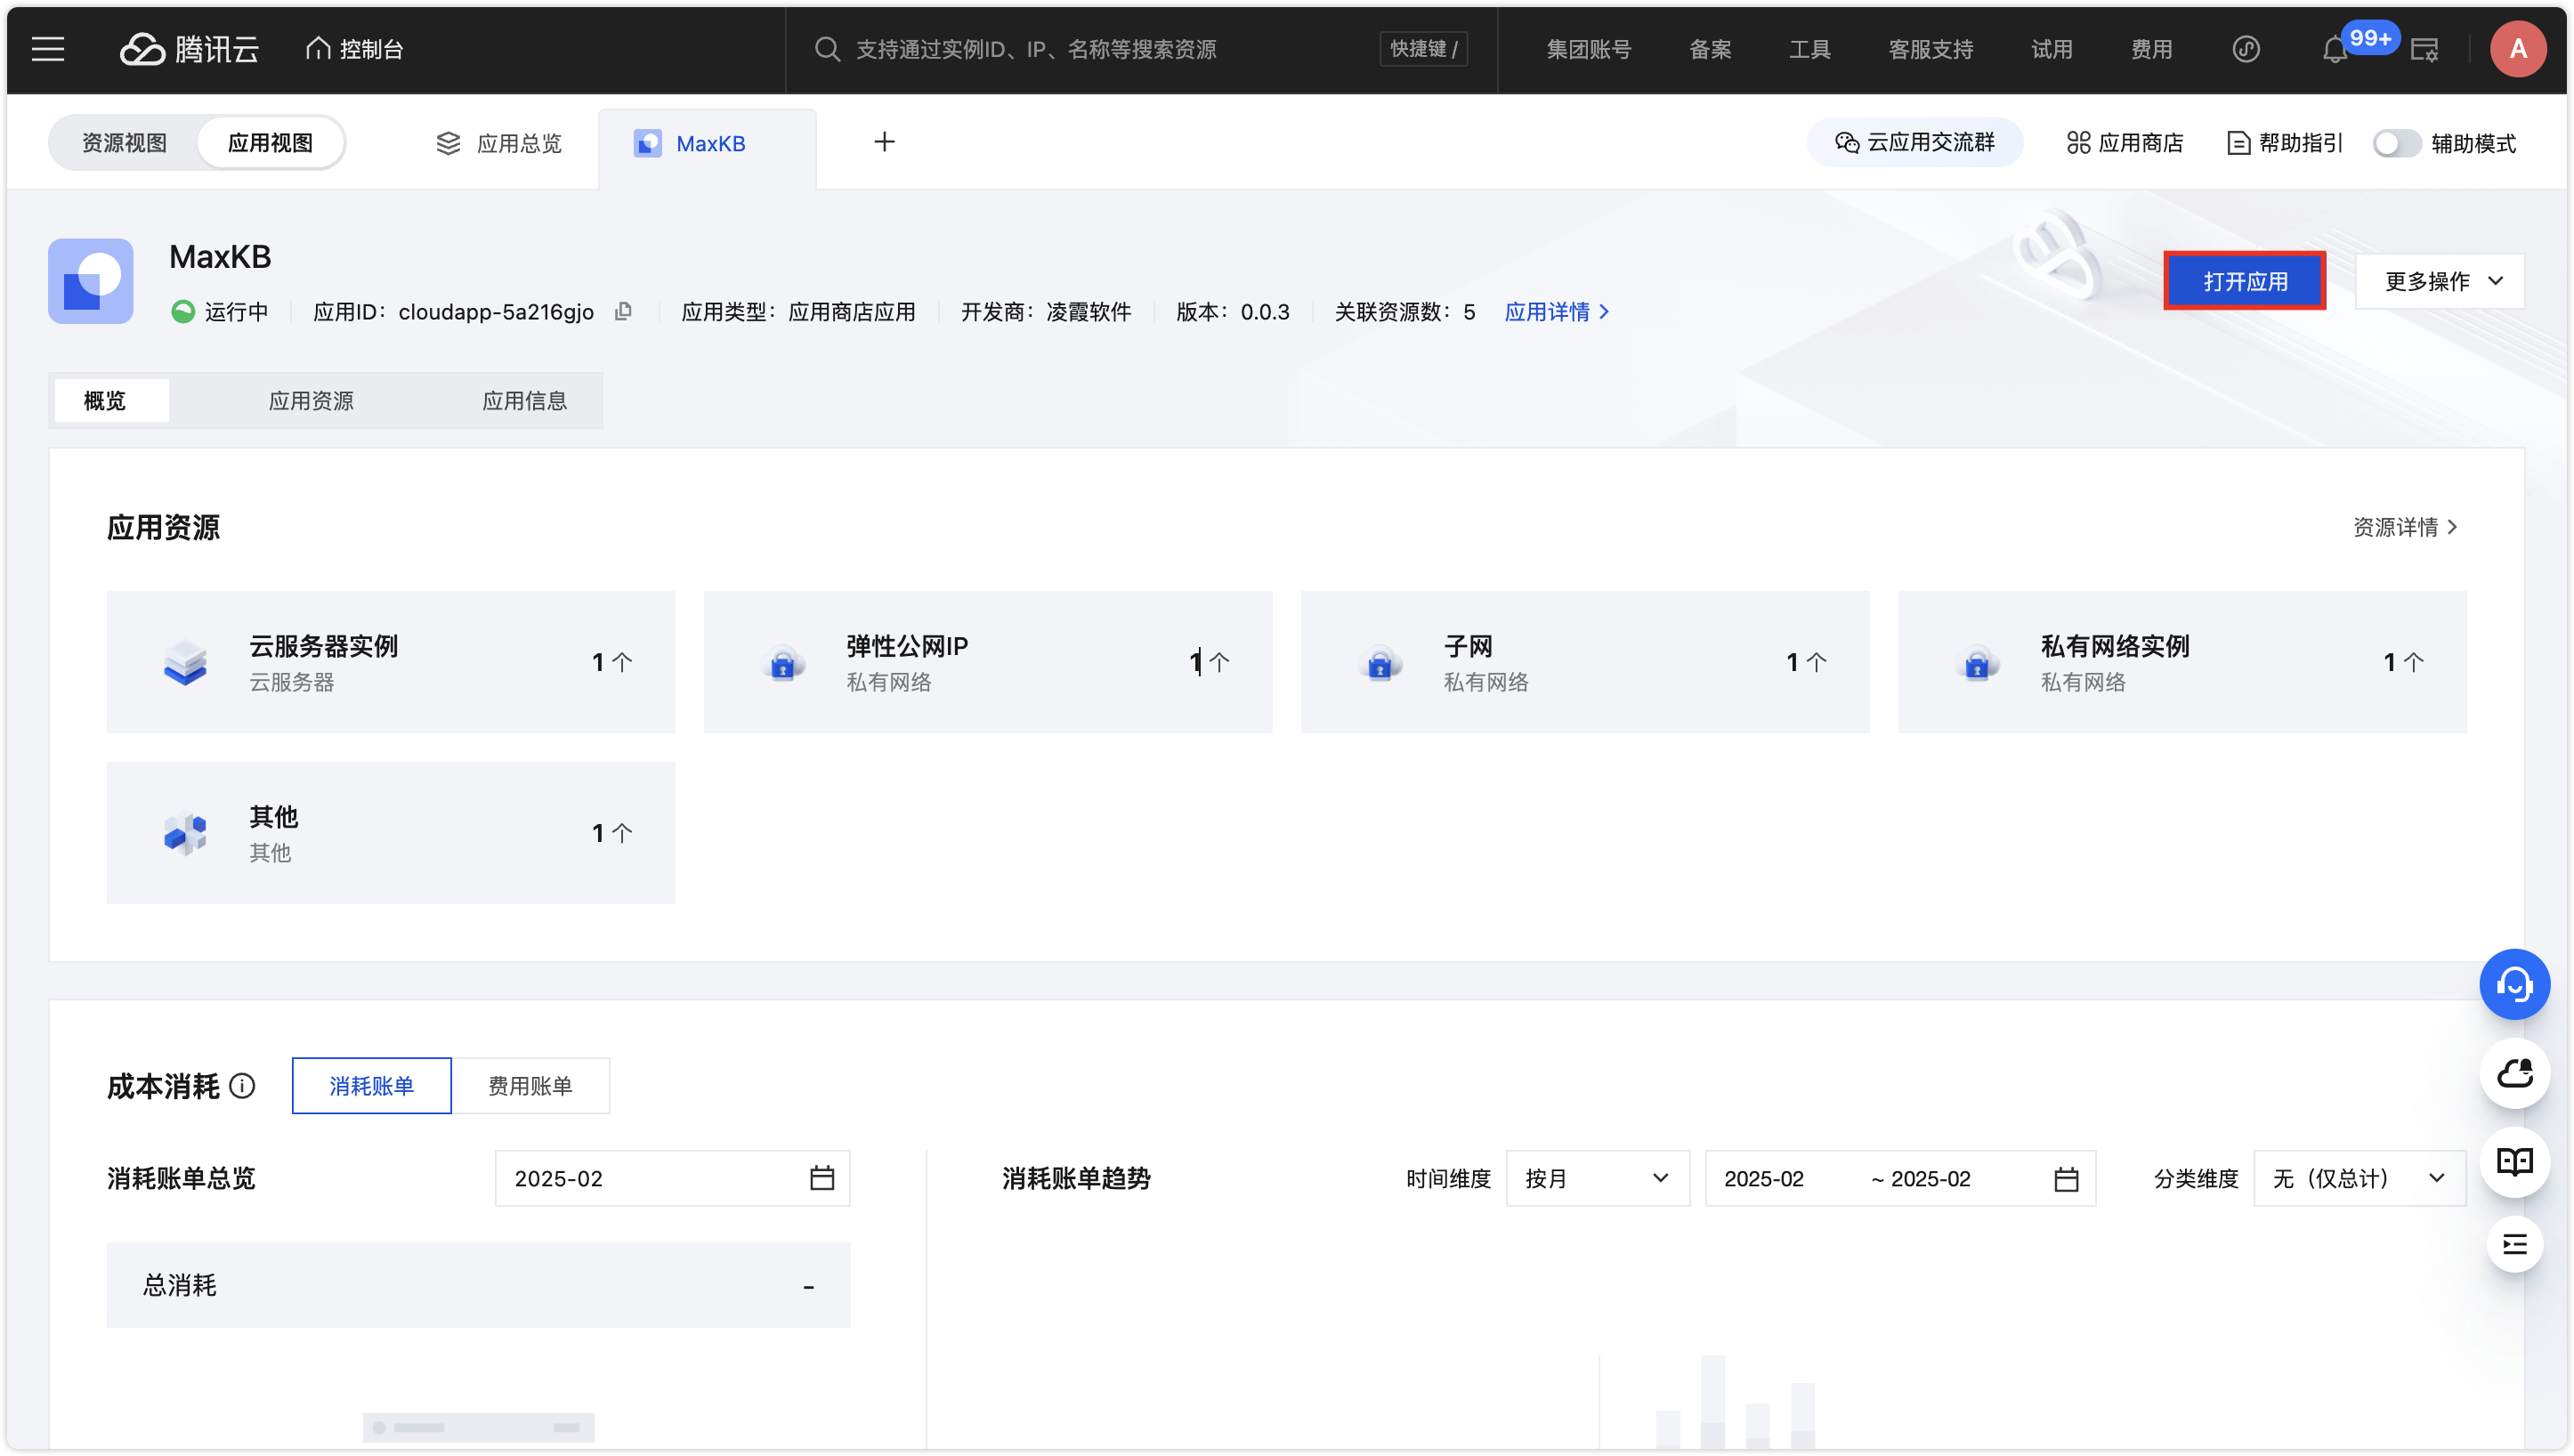Open the 应用总览 tab
Screen dimensions: 2574x1456
pyautogui.click(x=500, y=144)
